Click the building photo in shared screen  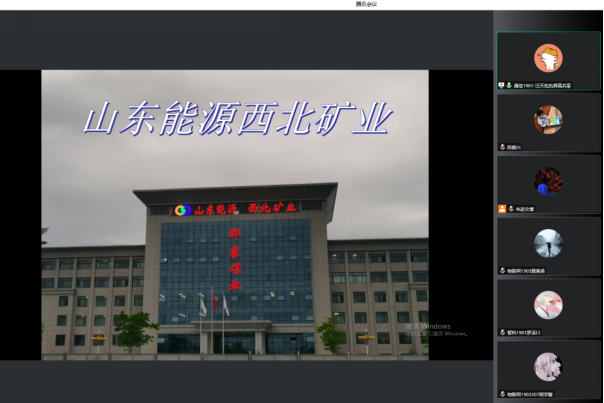[236, 270]
